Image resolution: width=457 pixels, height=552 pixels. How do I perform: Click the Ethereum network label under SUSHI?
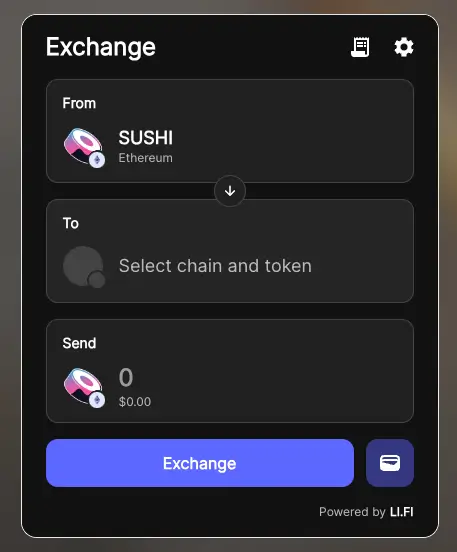[x=145, y=158]
